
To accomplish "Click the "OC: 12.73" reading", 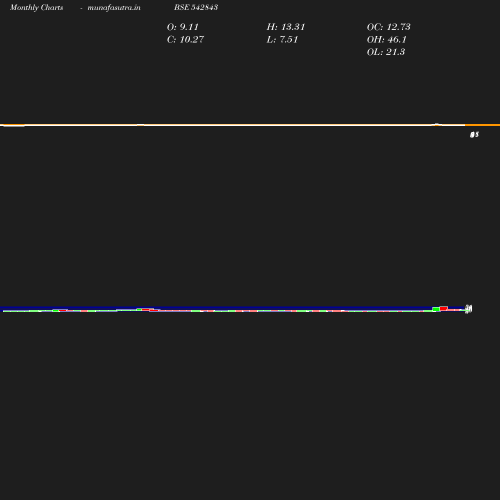I will point(389,27).
